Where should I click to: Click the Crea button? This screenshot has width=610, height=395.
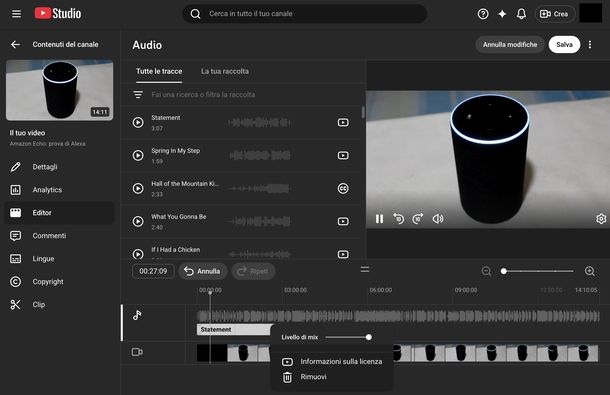coord(554,14)
